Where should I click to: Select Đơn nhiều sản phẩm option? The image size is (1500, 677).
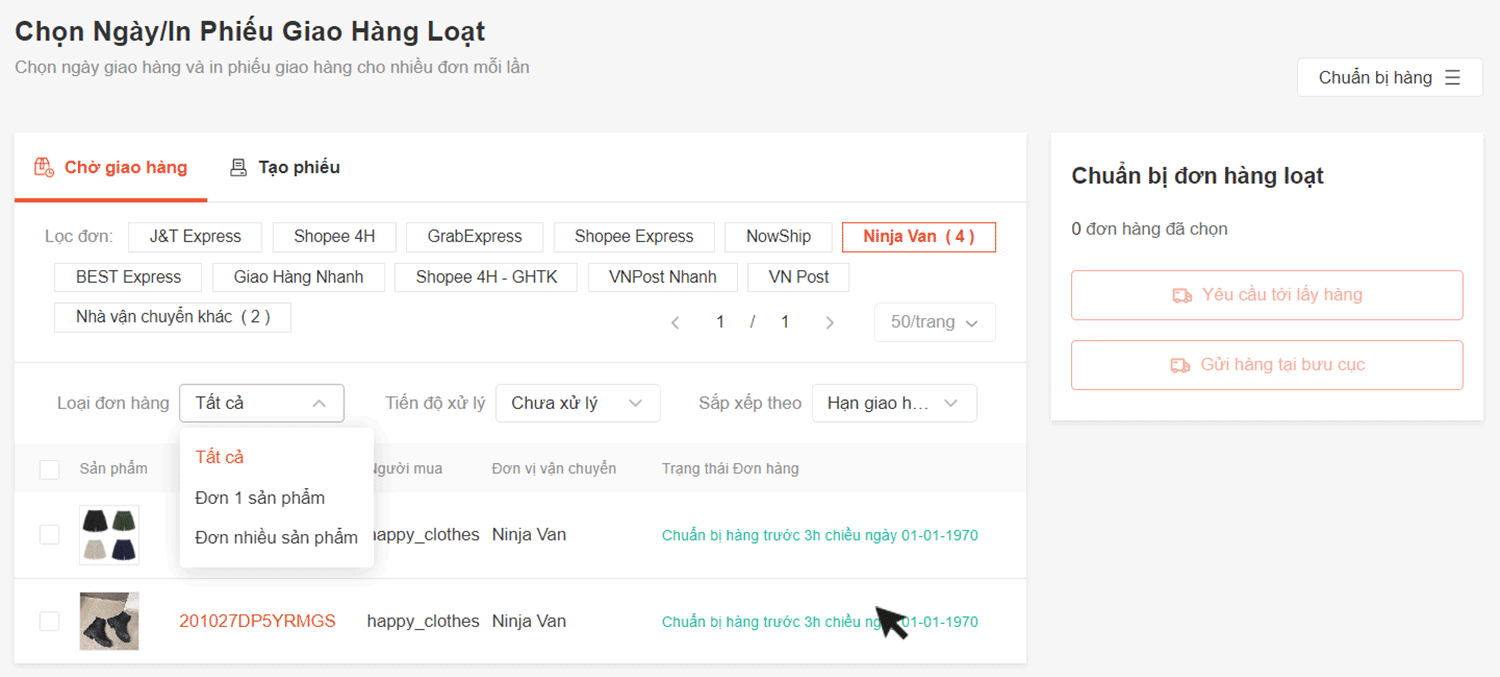276,537
